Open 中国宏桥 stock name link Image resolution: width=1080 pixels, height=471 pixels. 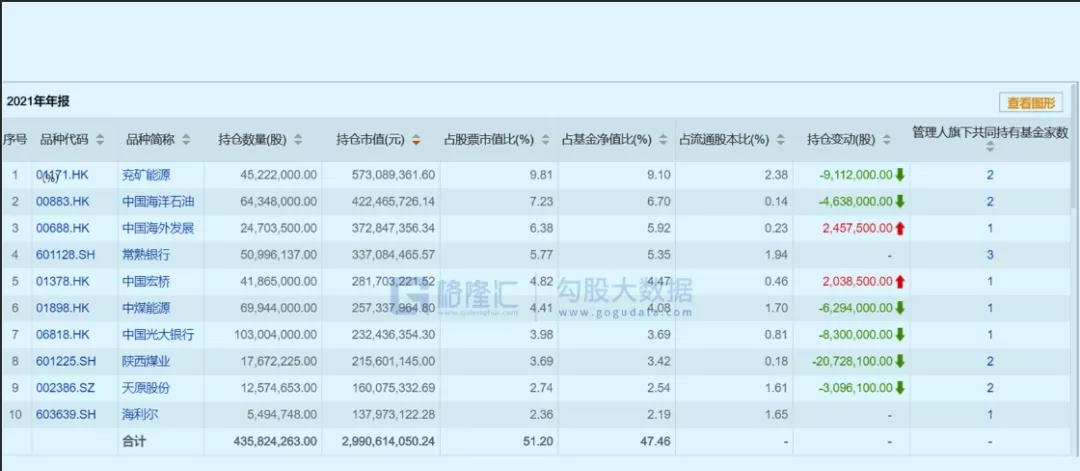[x=146, y=281]
